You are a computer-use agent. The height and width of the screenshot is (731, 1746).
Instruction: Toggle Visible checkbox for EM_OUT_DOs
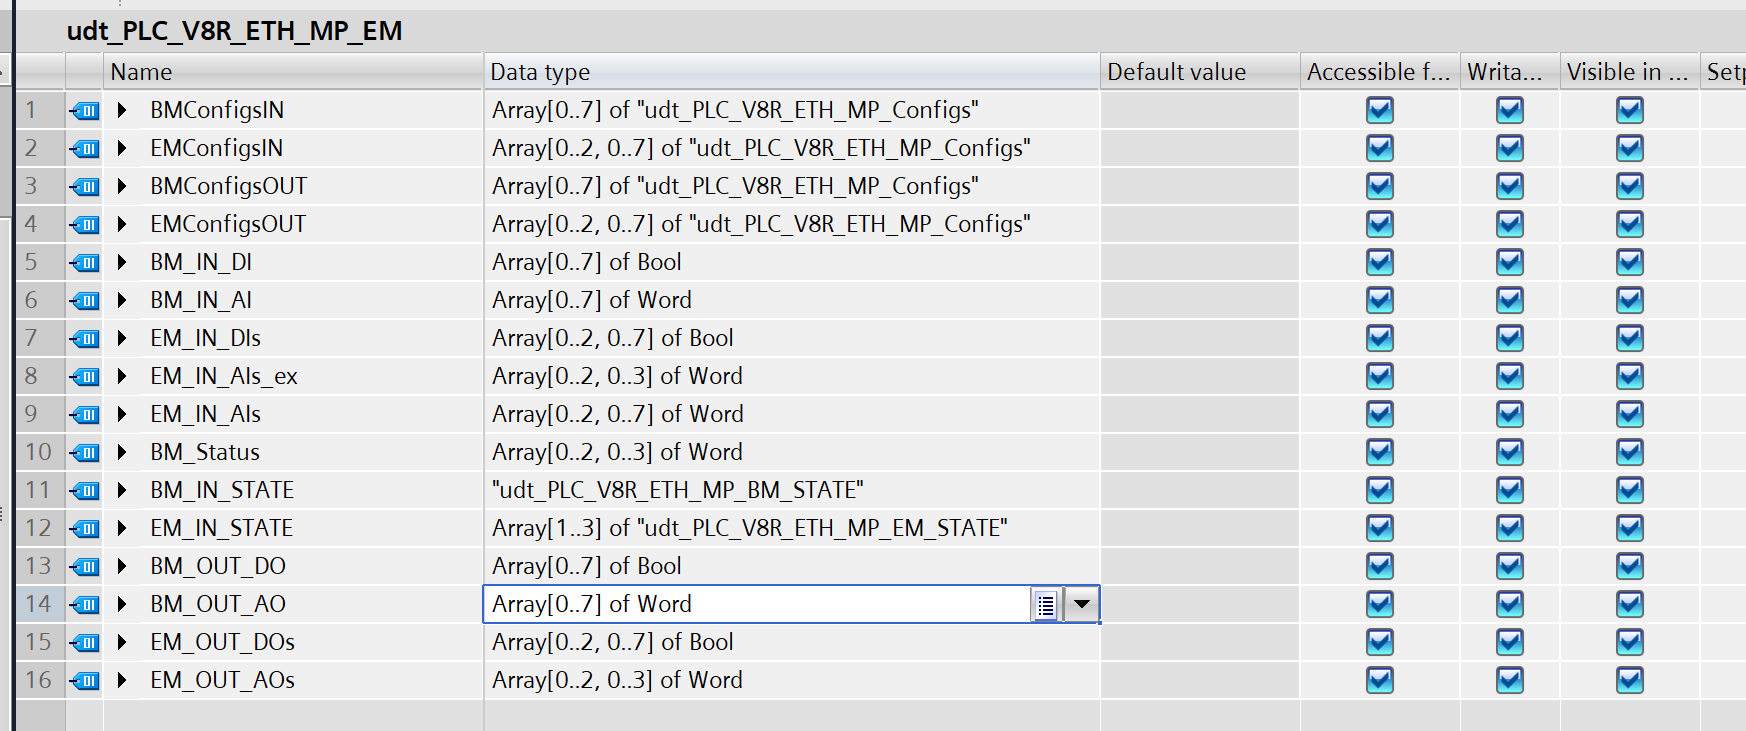point(1629,642)
